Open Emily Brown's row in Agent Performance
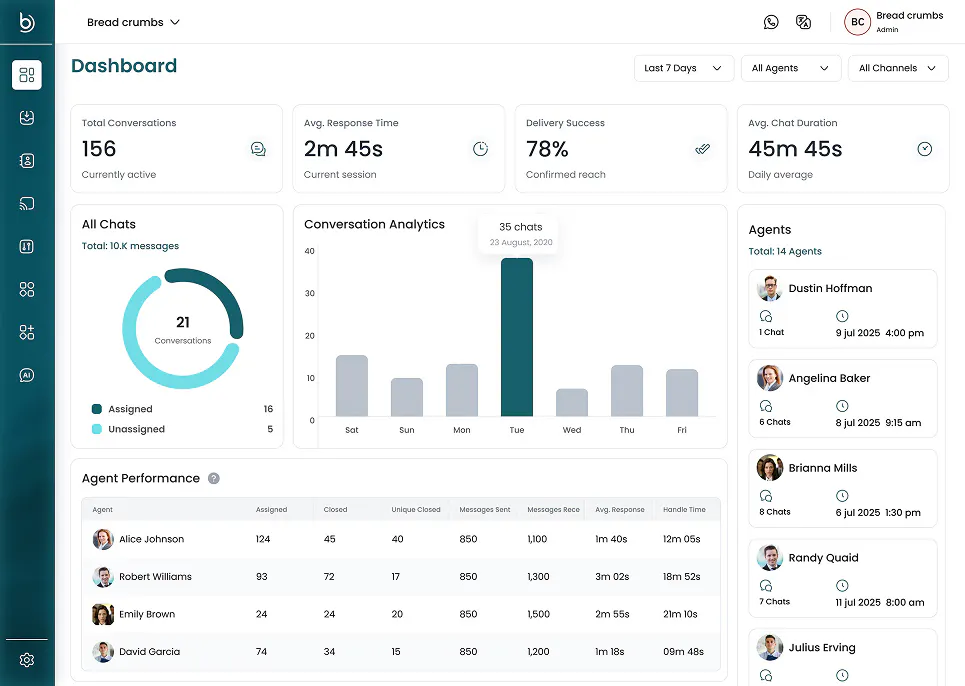Viewport: 965px width, 686px height. (x=401, y=614)
